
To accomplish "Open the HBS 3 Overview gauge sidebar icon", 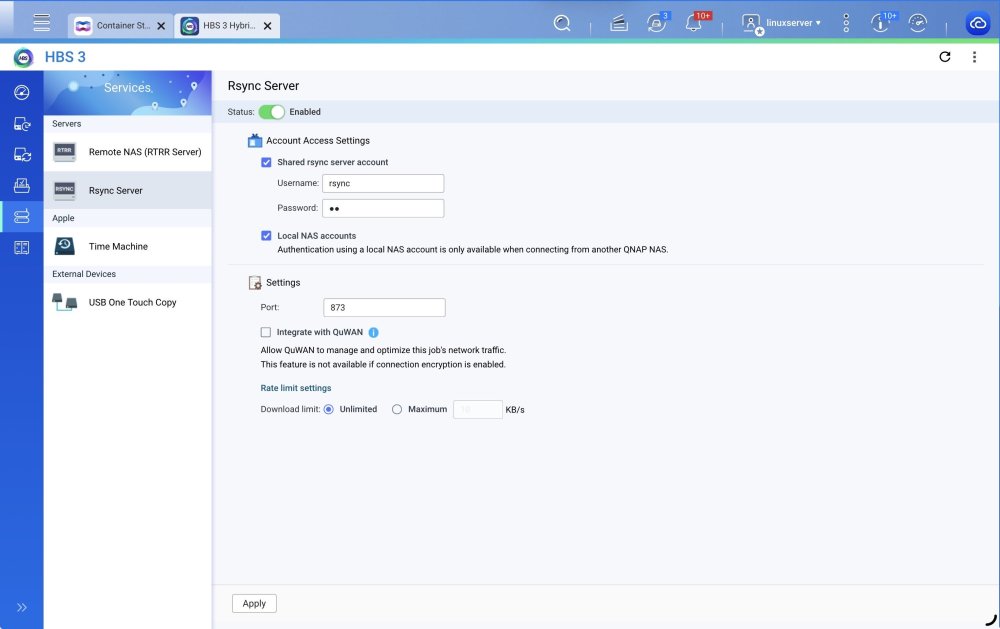I will (22, 92).
